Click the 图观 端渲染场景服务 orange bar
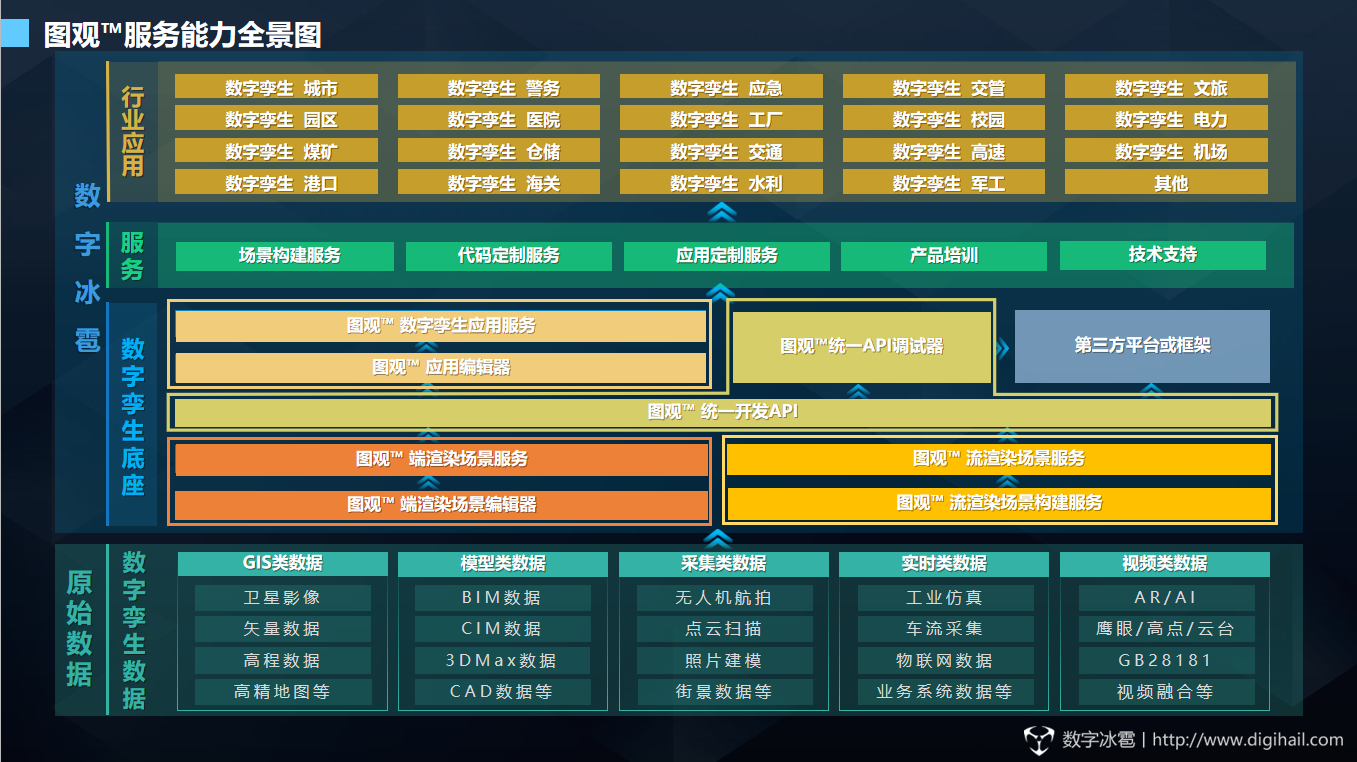This screenshot has width=1357, height=762. point(441,459)
